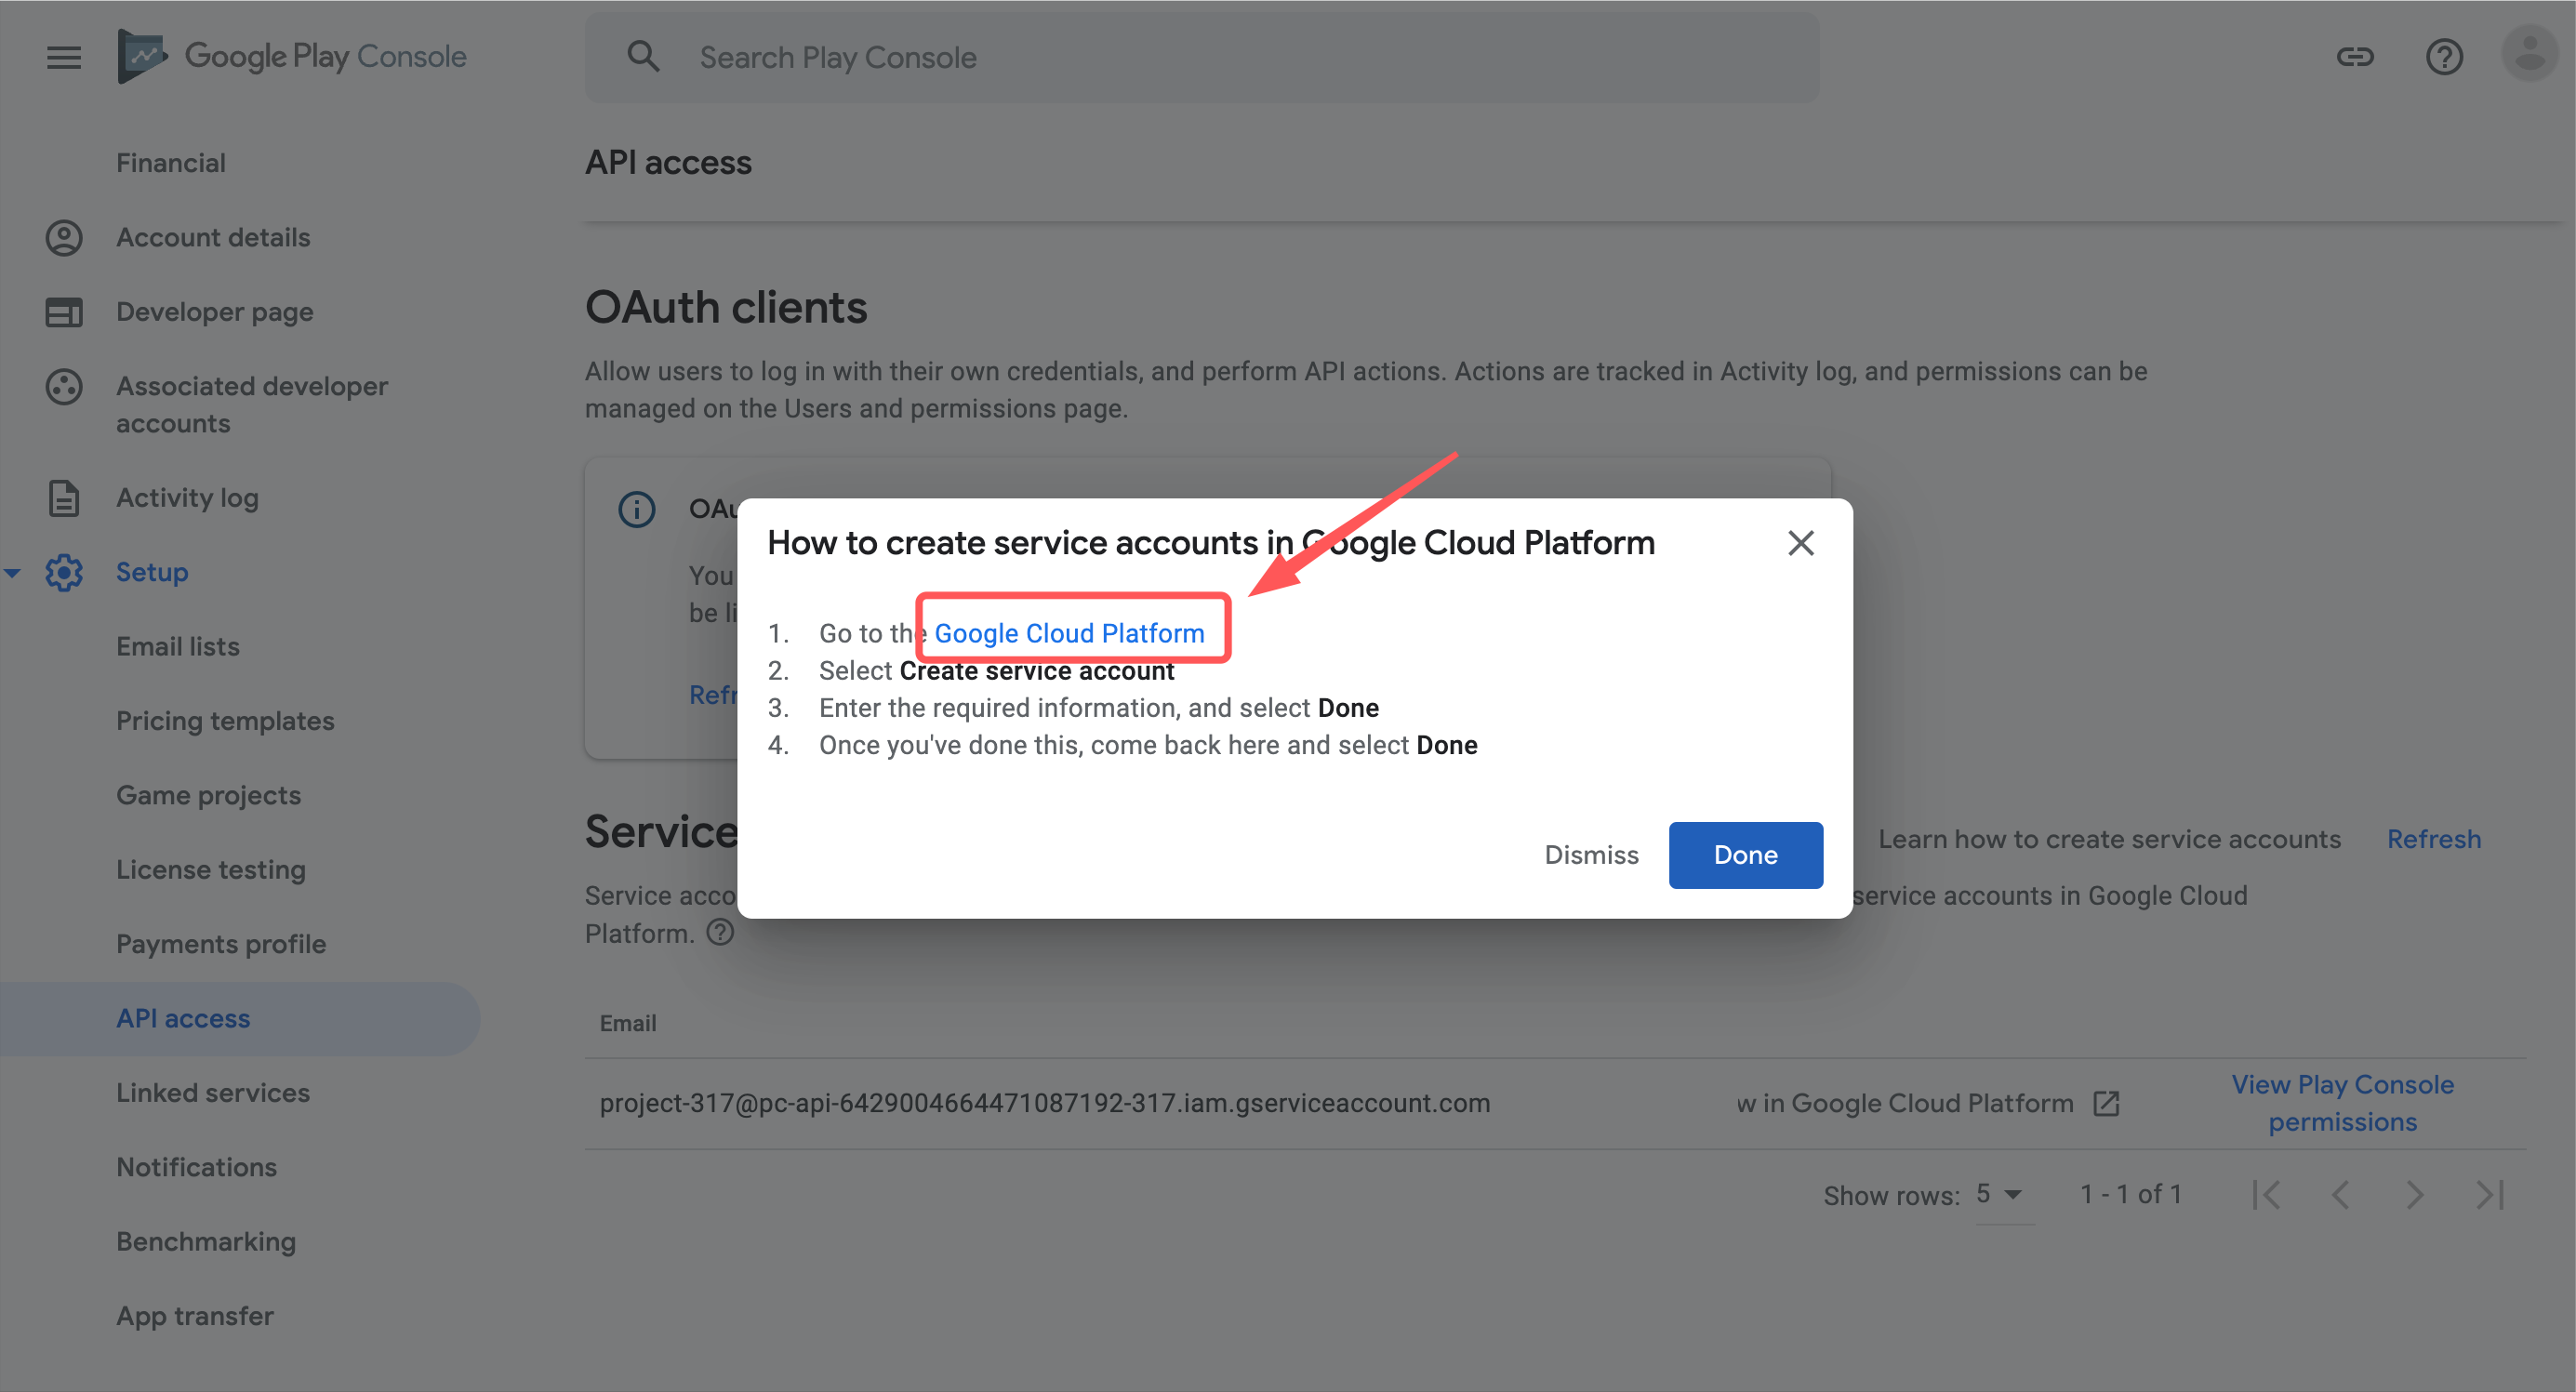
Task: Click the Dismiss button
Action: pyautogui.click(x=1591, y=855)
